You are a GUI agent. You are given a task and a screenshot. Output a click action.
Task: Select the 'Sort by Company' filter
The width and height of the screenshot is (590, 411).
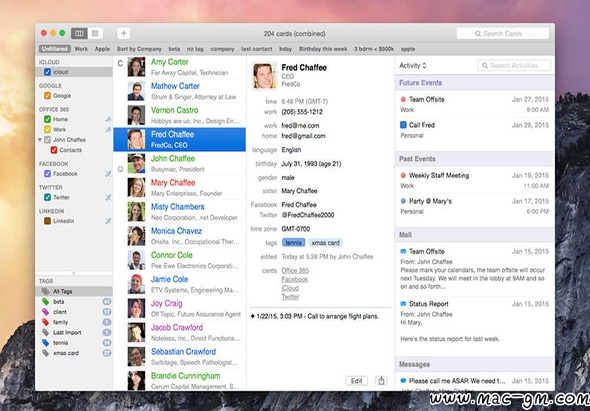click(139, 49)
